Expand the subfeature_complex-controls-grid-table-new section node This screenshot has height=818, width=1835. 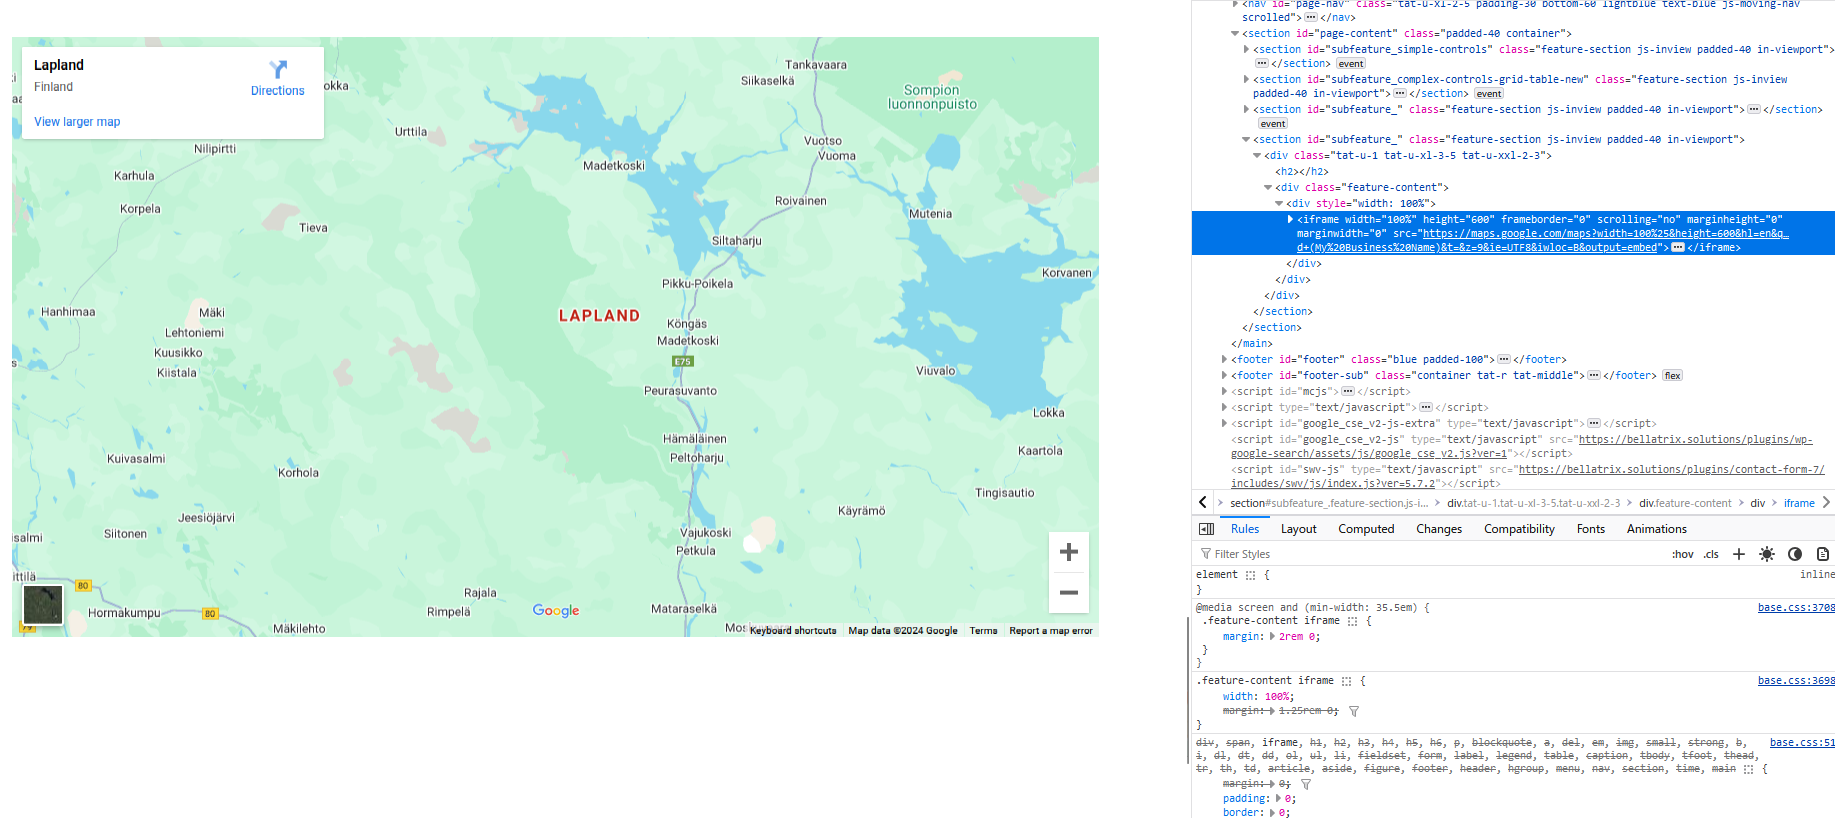coord(1246,79)
